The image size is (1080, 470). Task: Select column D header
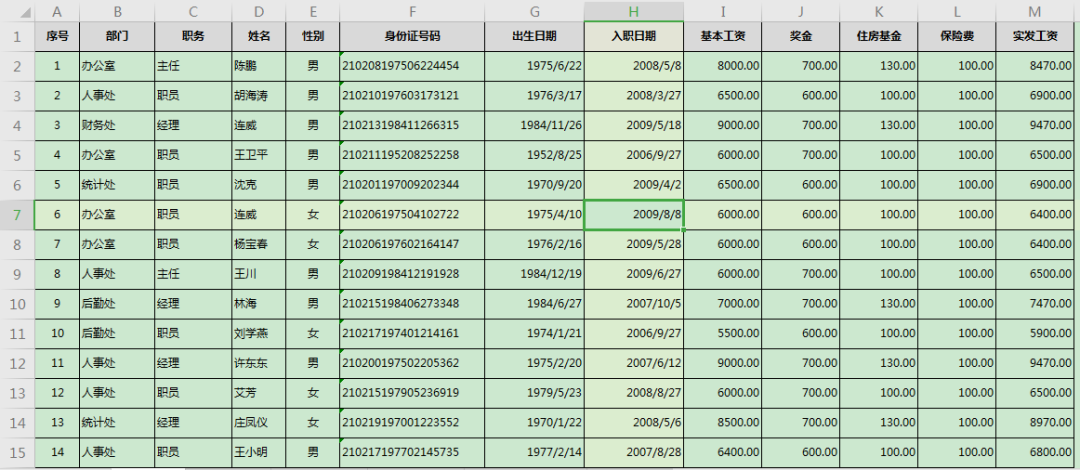[259, 11]
